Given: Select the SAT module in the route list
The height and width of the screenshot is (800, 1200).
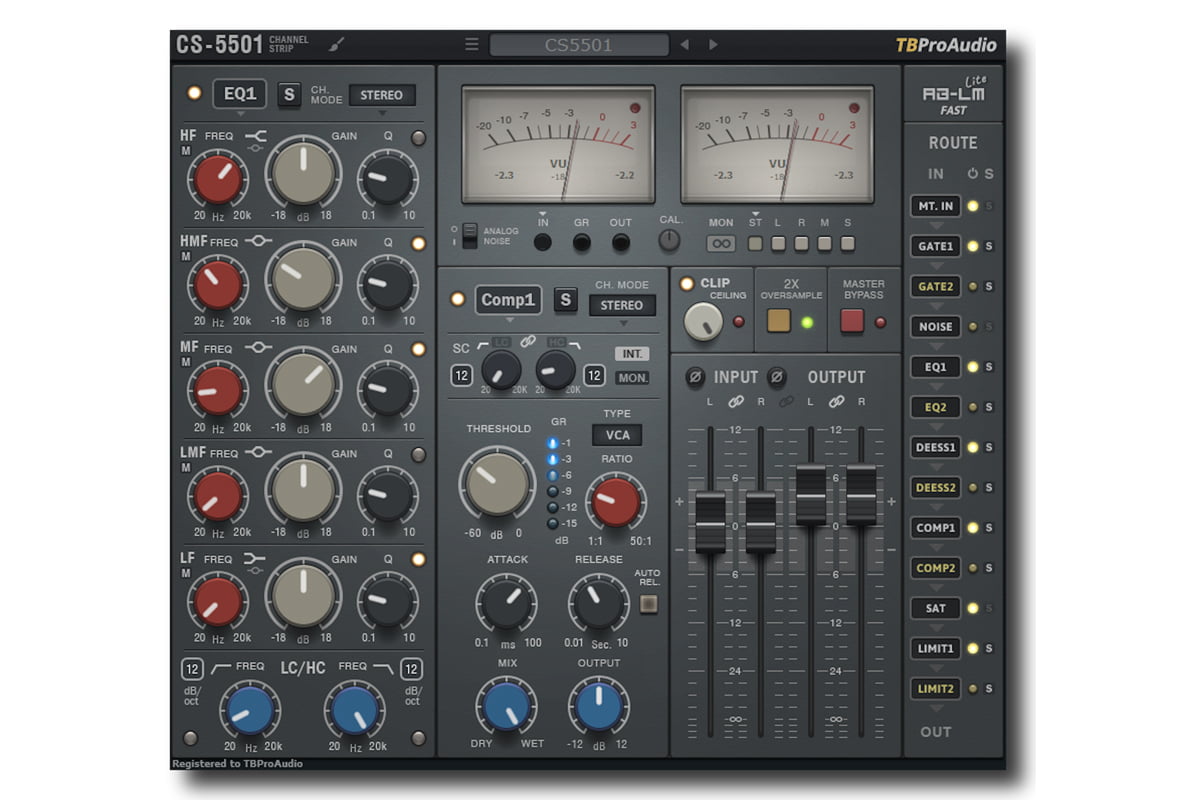Looking at the screenshot, I should click(935, 608).
